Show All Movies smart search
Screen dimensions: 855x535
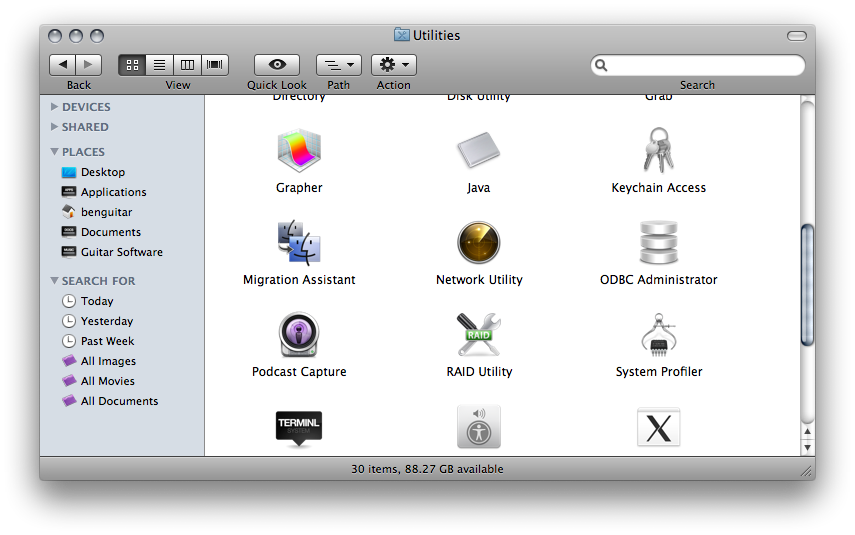click(x=98, y=381)
